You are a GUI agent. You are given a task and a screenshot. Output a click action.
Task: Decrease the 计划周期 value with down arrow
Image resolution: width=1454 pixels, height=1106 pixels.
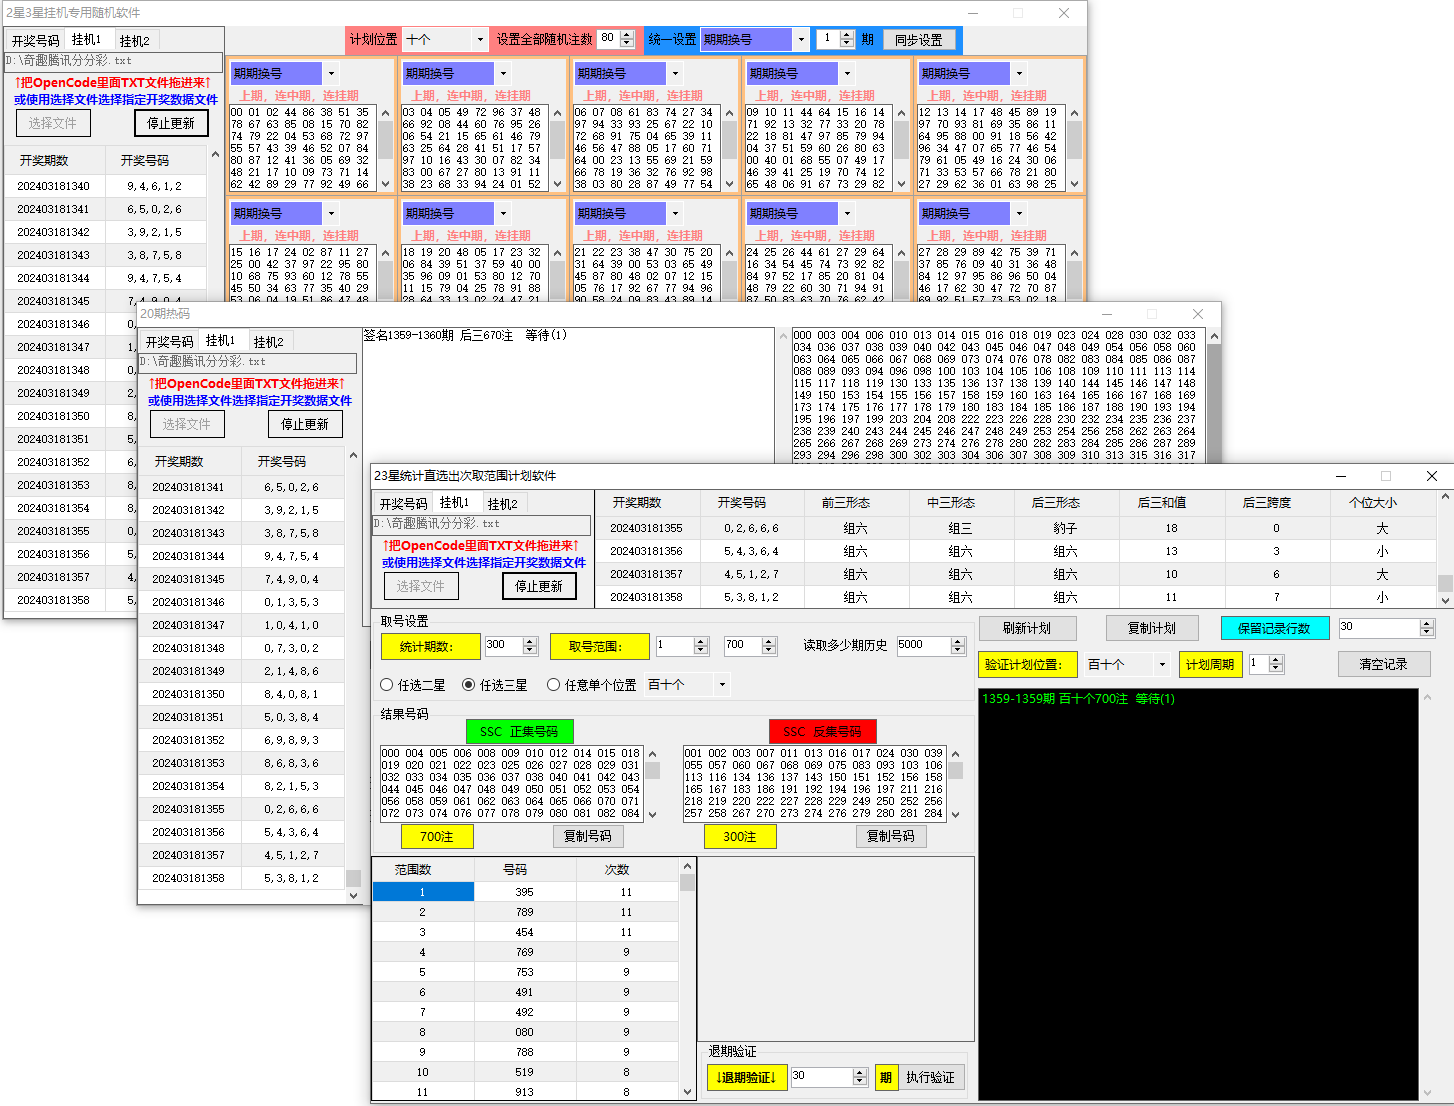coord(1275,669)
